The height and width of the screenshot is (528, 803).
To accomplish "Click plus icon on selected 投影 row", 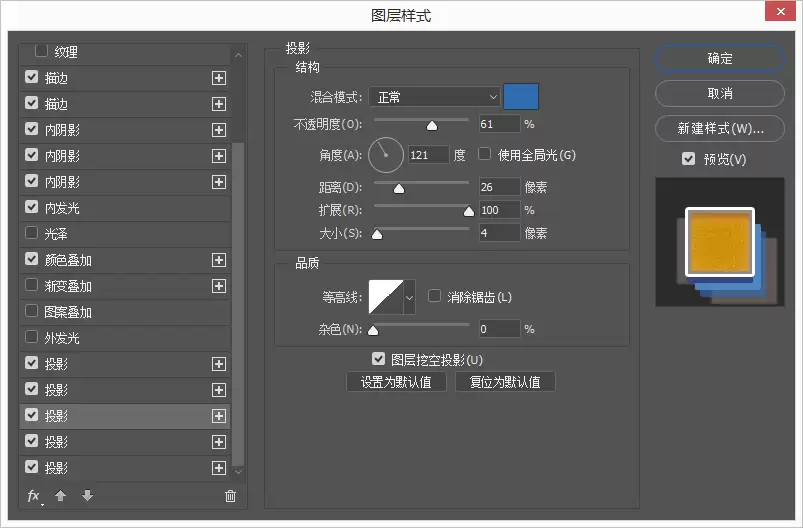I will (x=219, y=416).
